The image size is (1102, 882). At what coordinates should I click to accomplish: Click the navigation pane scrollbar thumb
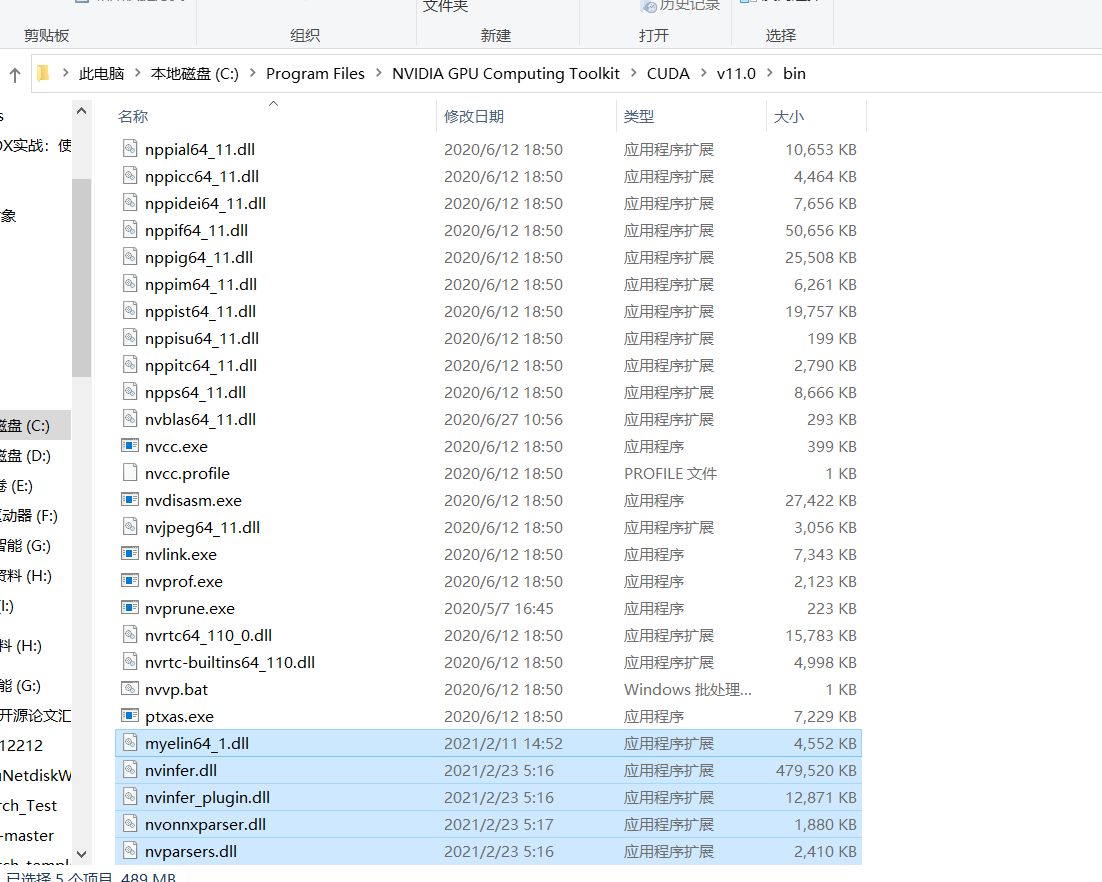pos(82,278)
